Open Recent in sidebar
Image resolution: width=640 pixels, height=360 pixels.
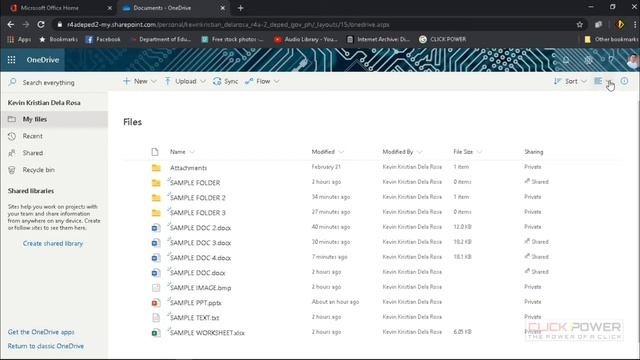coord(54,136)
